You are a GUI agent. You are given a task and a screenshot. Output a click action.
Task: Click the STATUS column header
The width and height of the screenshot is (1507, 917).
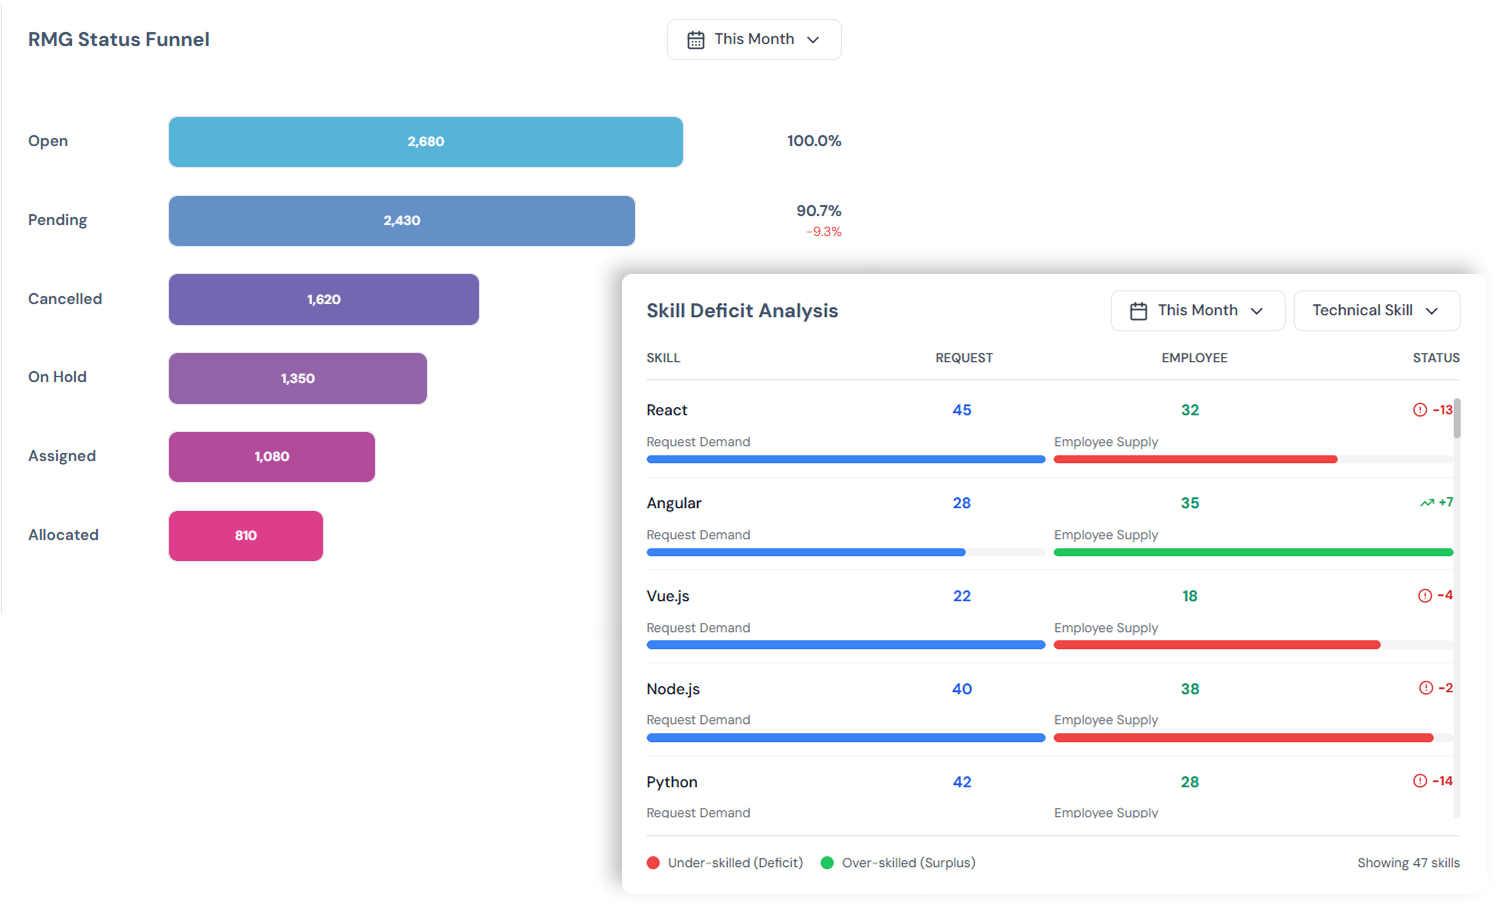coord(1435,358)
